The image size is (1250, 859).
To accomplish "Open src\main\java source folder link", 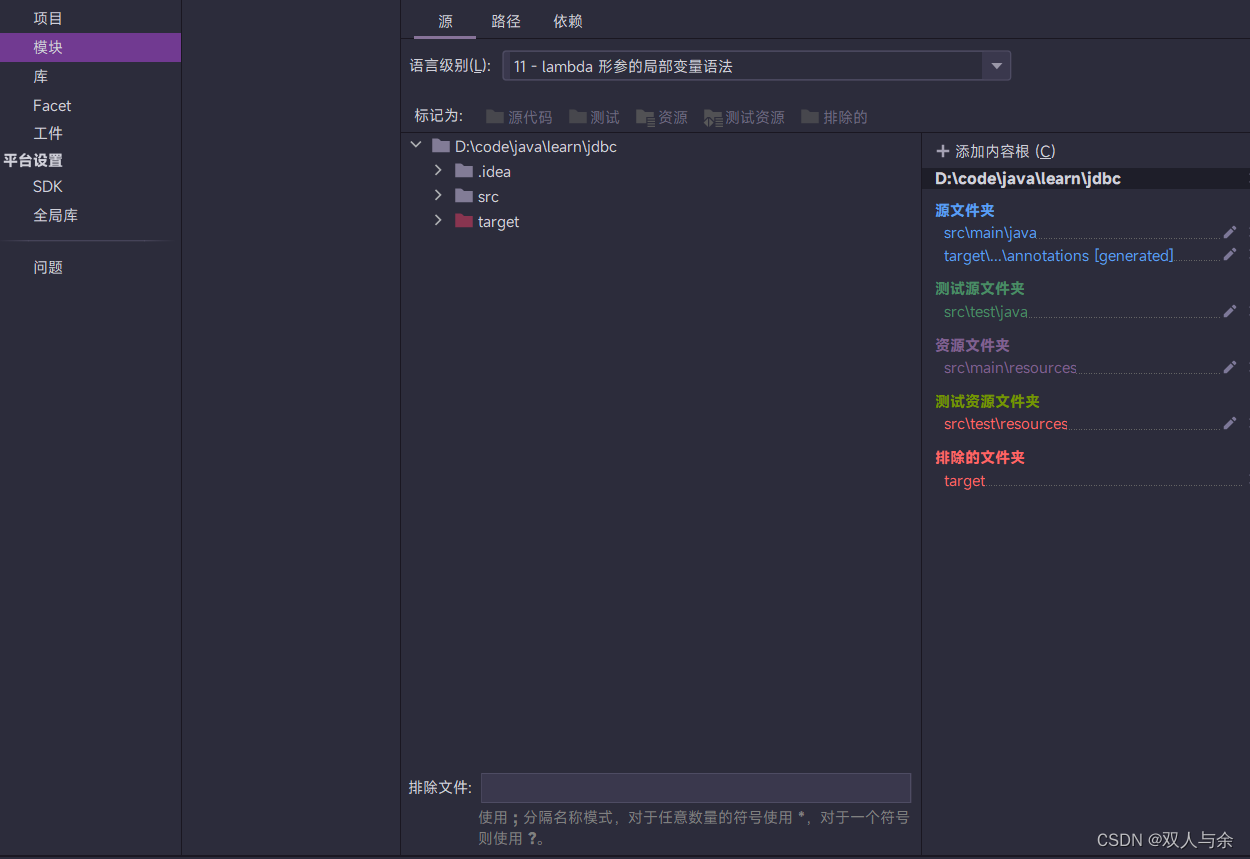I will point(989,232).
